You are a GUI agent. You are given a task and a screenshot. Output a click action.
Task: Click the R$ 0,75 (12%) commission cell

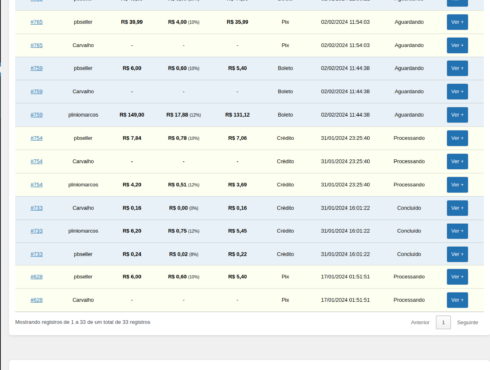click(x=183, y=231)
